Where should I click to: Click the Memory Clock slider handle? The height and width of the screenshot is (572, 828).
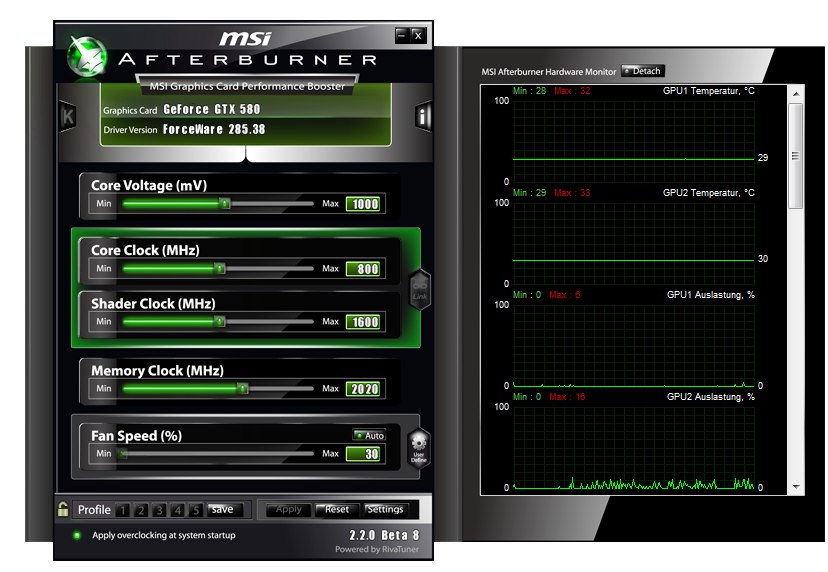coord(242,388)
